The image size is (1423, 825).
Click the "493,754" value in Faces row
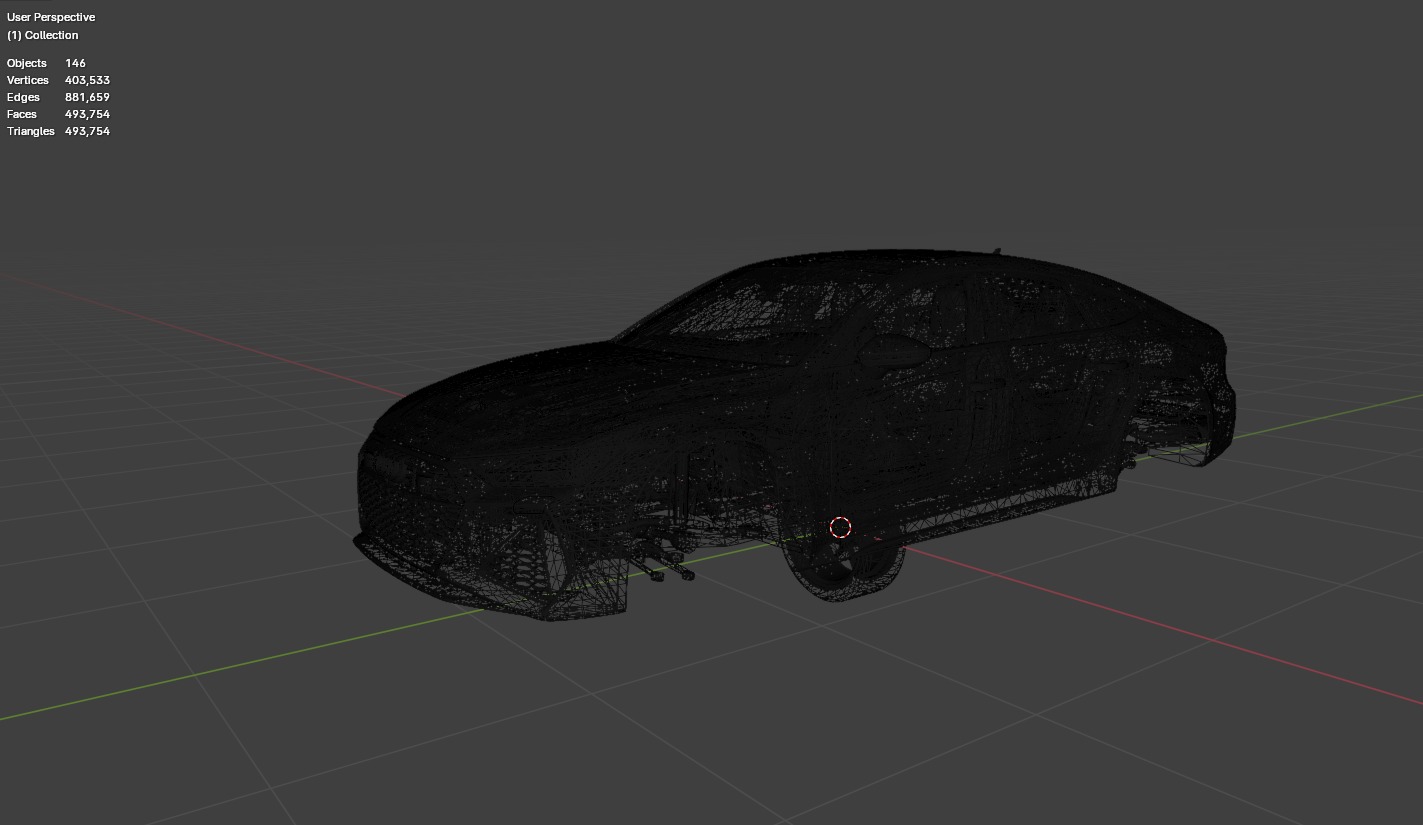click(87, 114)
